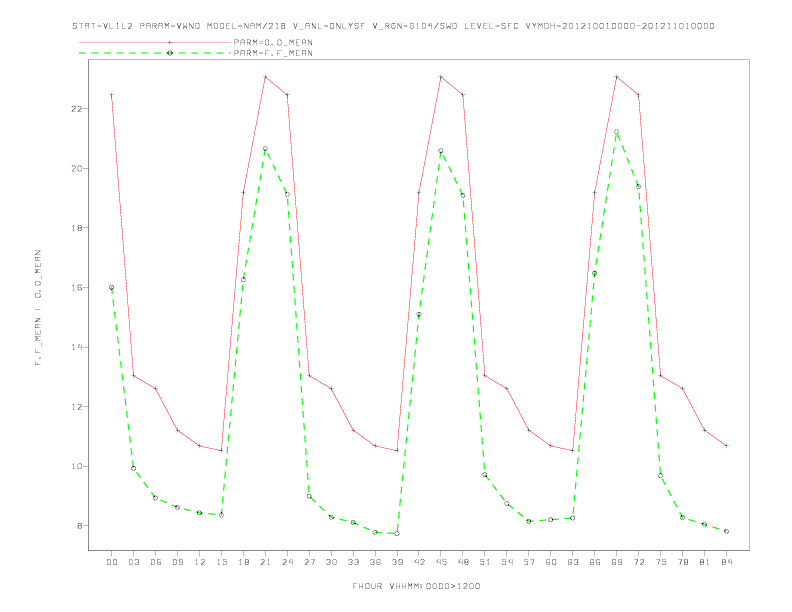Screen dimensions: 792x612
Task: Click the x-axis tick label 45
Action: (x=441, y=562)
